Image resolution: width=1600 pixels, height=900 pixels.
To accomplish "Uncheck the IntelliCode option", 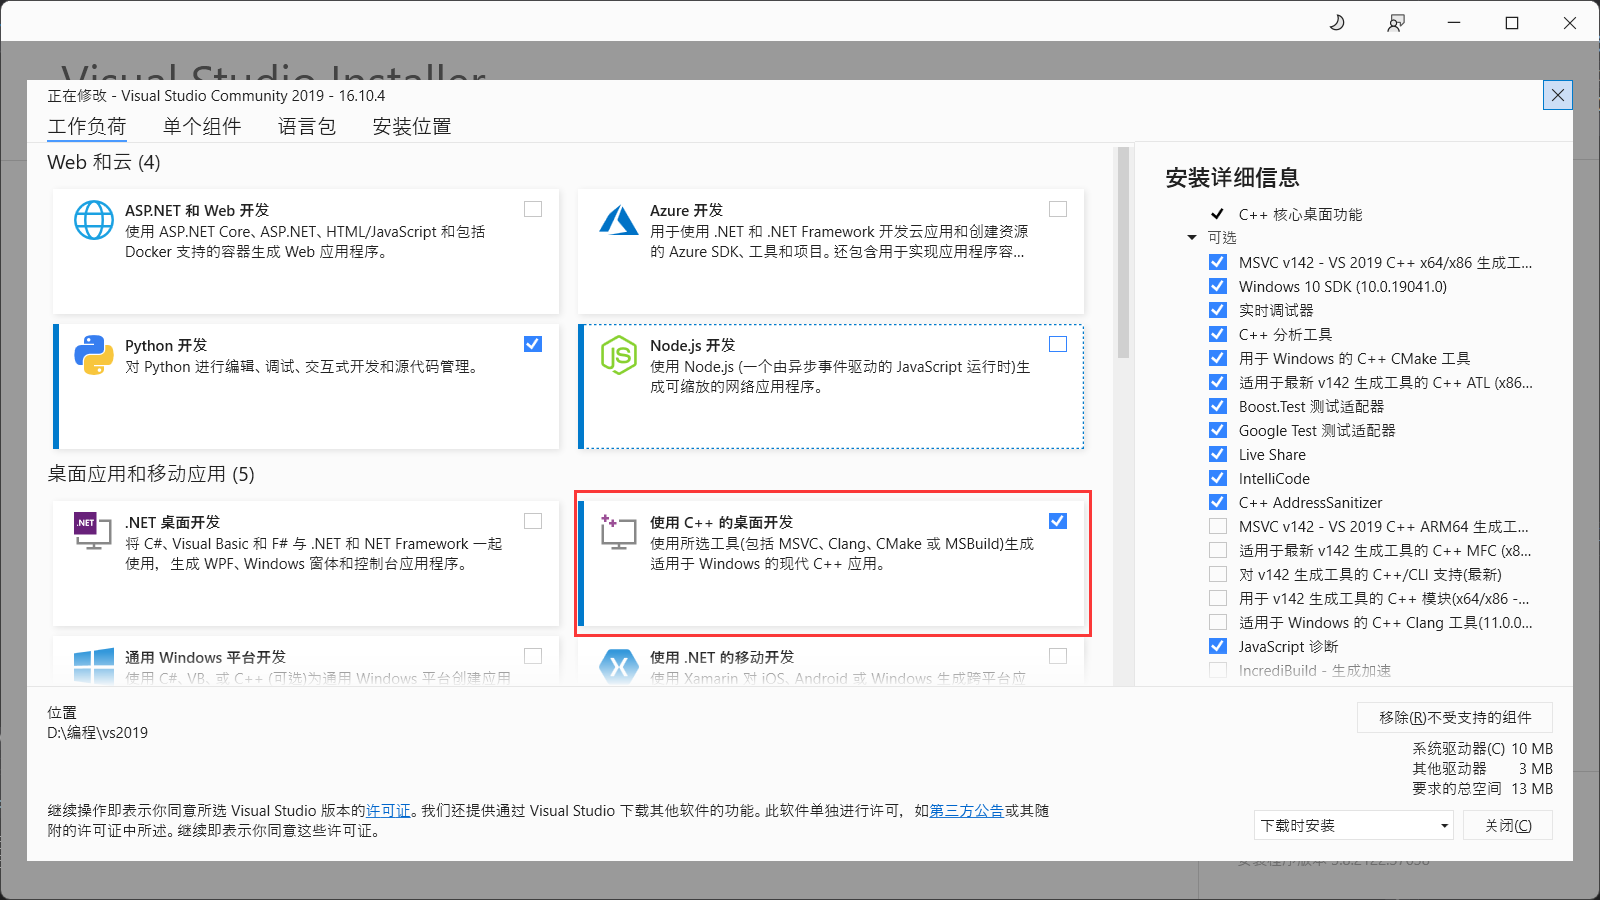I will pos(1218,478).
